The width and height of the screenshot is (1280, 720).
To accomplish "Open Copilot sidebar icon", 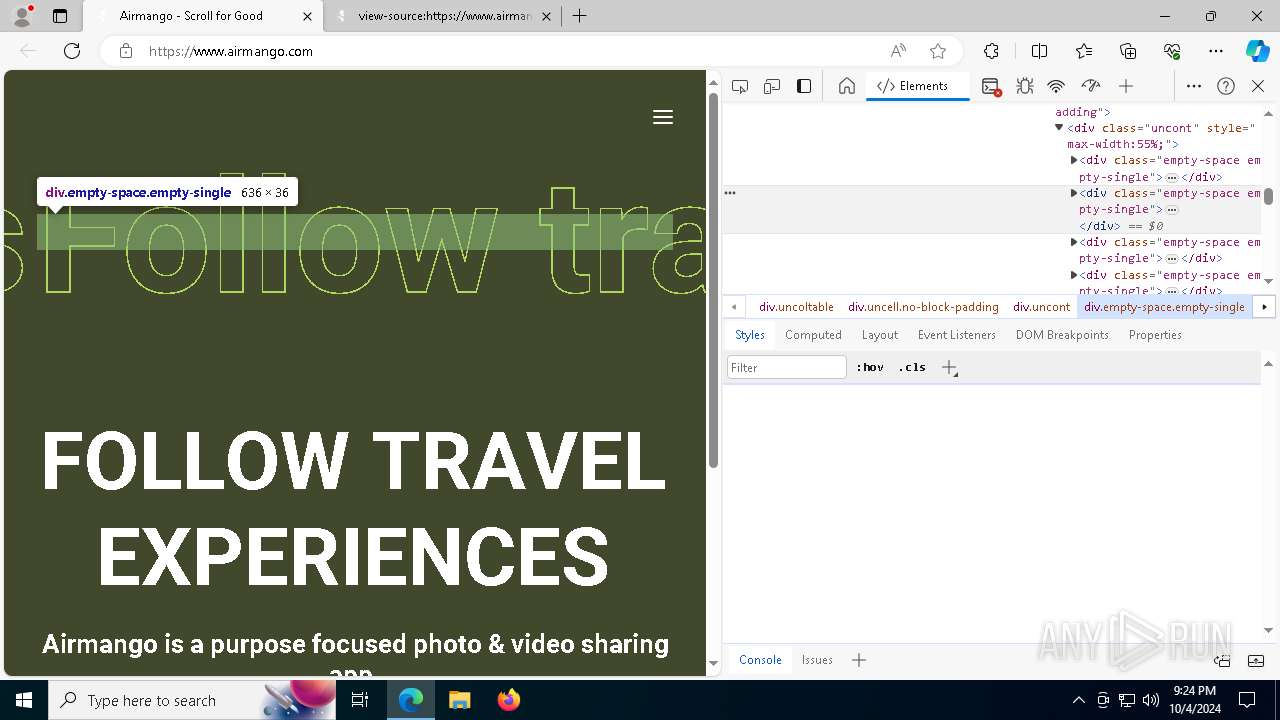I will [1257, 51].
